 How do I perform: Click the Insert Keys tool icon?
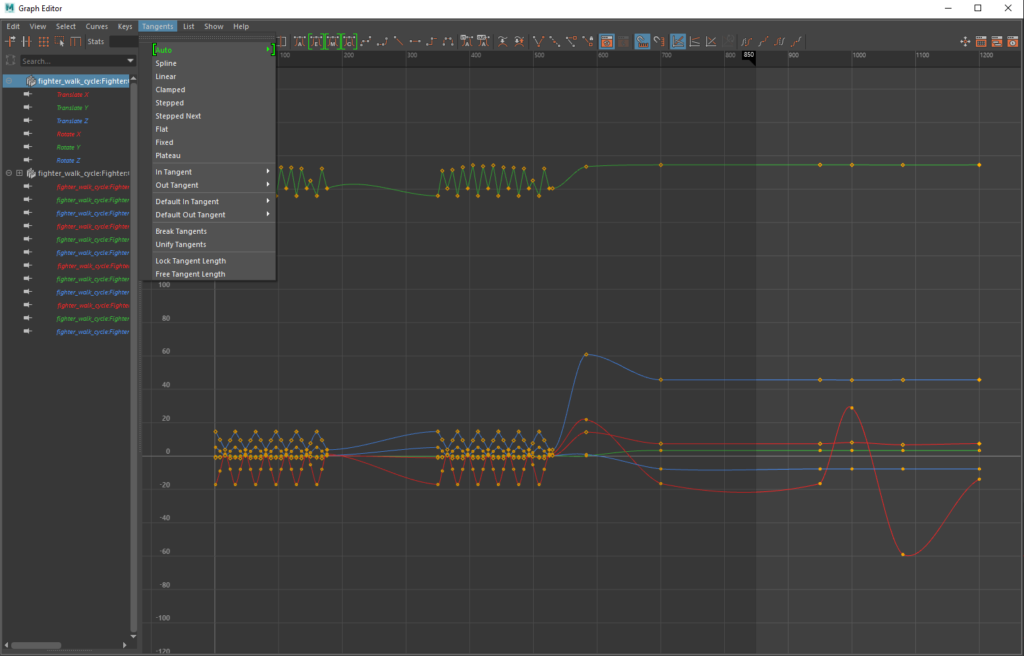27,42
